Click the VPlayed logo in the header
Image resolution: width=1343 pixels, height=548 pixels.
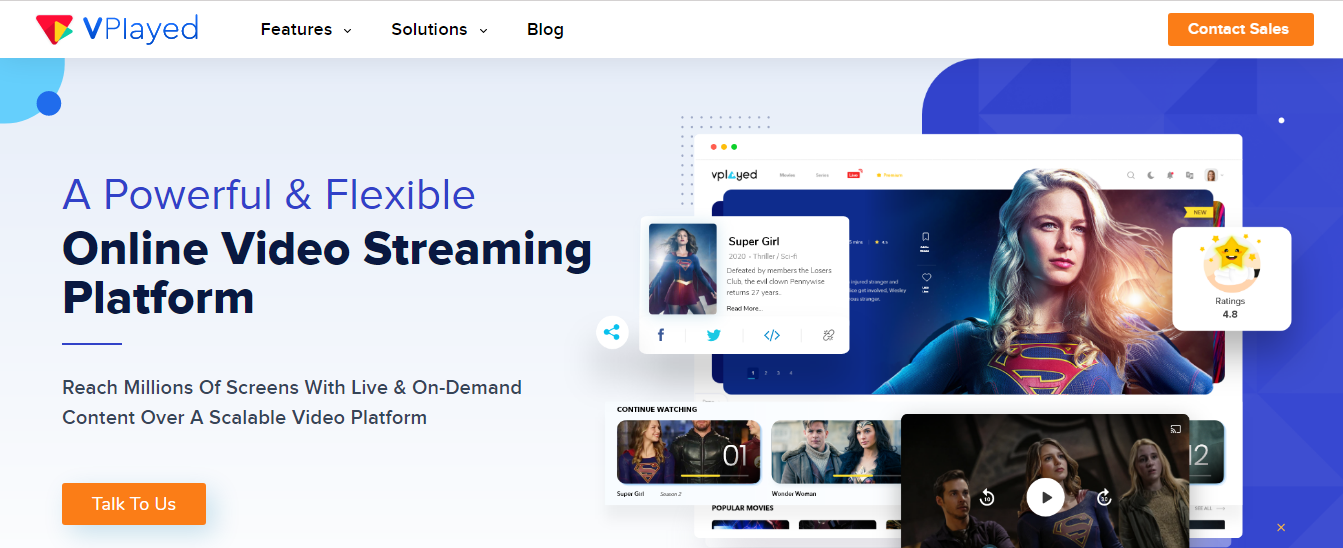click(117, 29)
